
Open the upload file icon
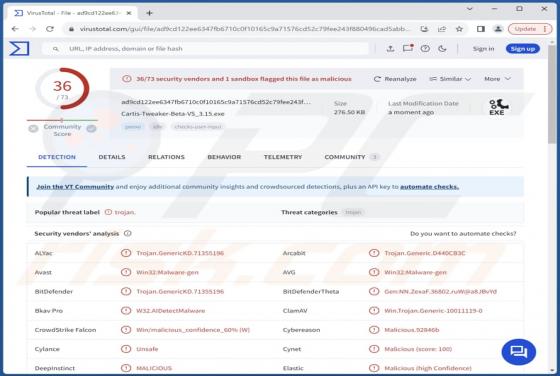click(x=390, y=49)
